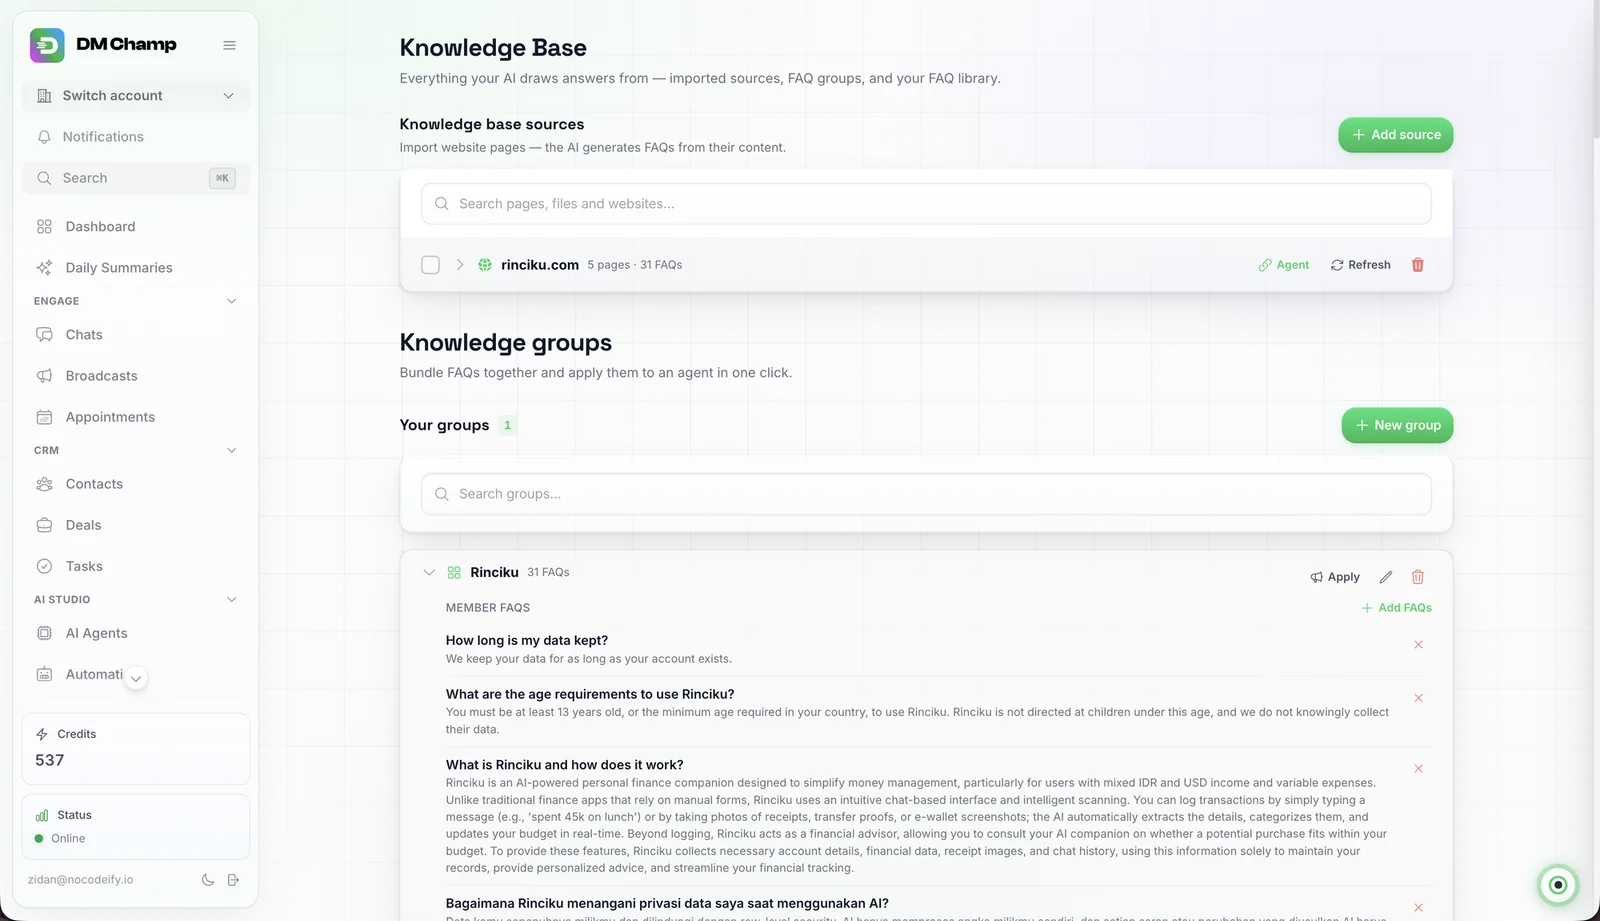Click the Status bar chart icon
Viewport: 1600px width, 921px height.
click(x=42, y=815)
